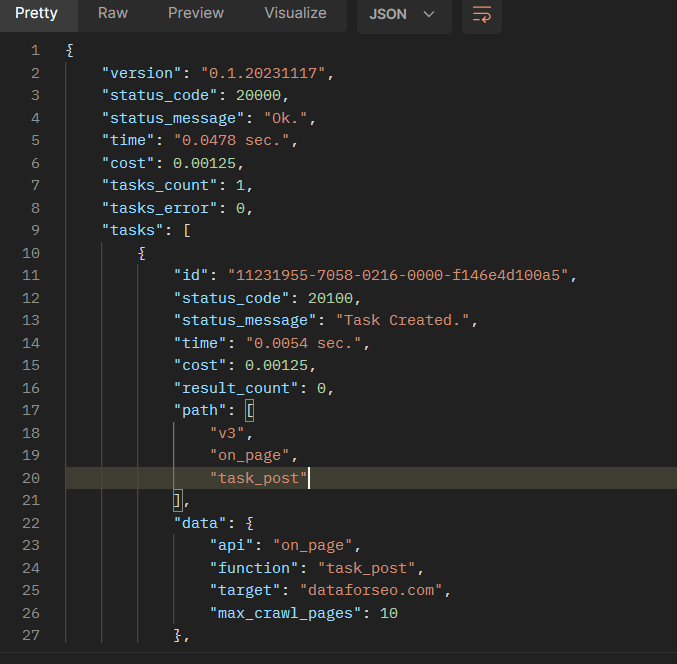Open the Visualize tab
This screenshot has height=664, width=677.
pos(295,14)
